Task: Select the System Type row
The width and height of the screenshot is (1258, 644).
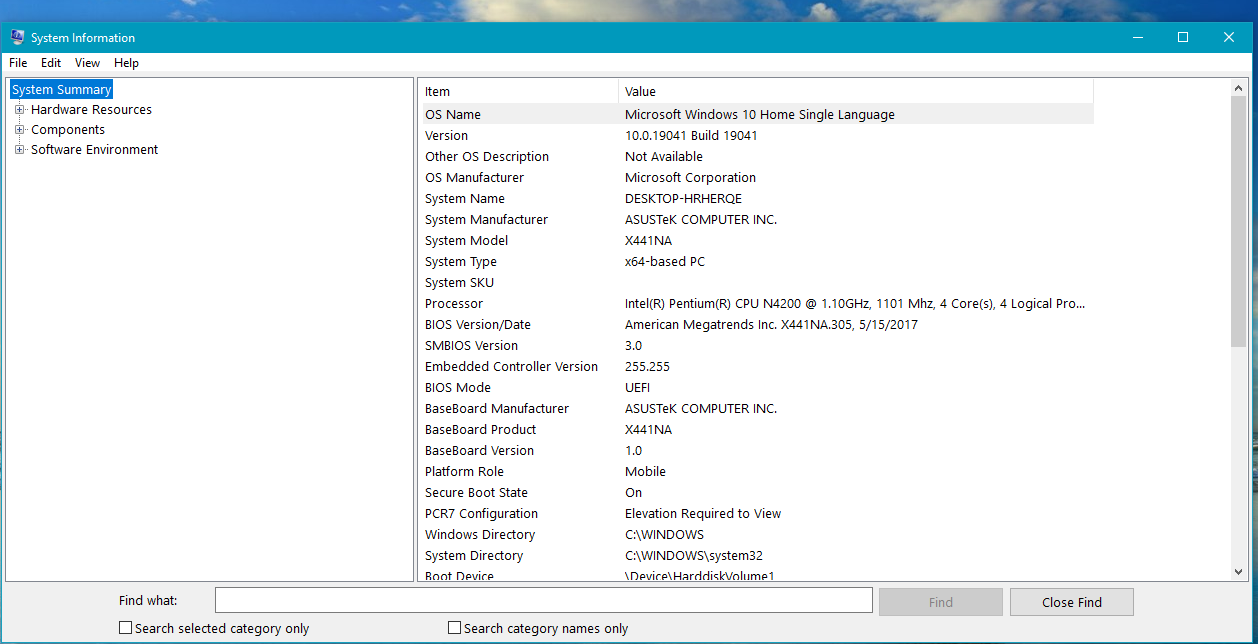Action: tap(757, 261)
